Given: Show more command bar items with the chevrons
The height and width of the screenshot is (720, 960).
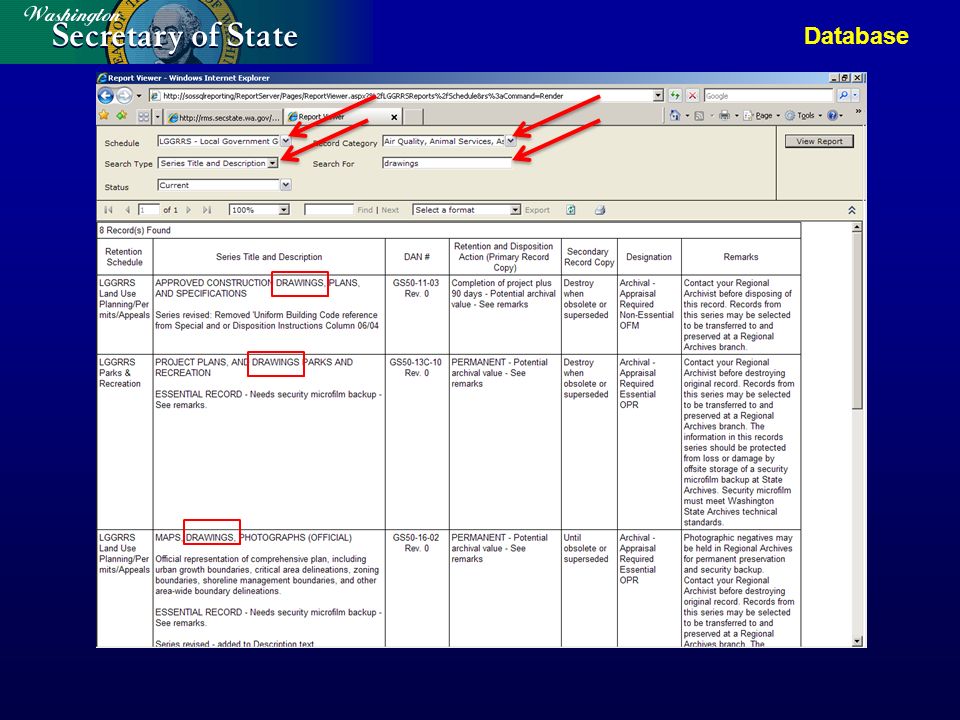Looking at the screenshot, I should coord(858,111).
